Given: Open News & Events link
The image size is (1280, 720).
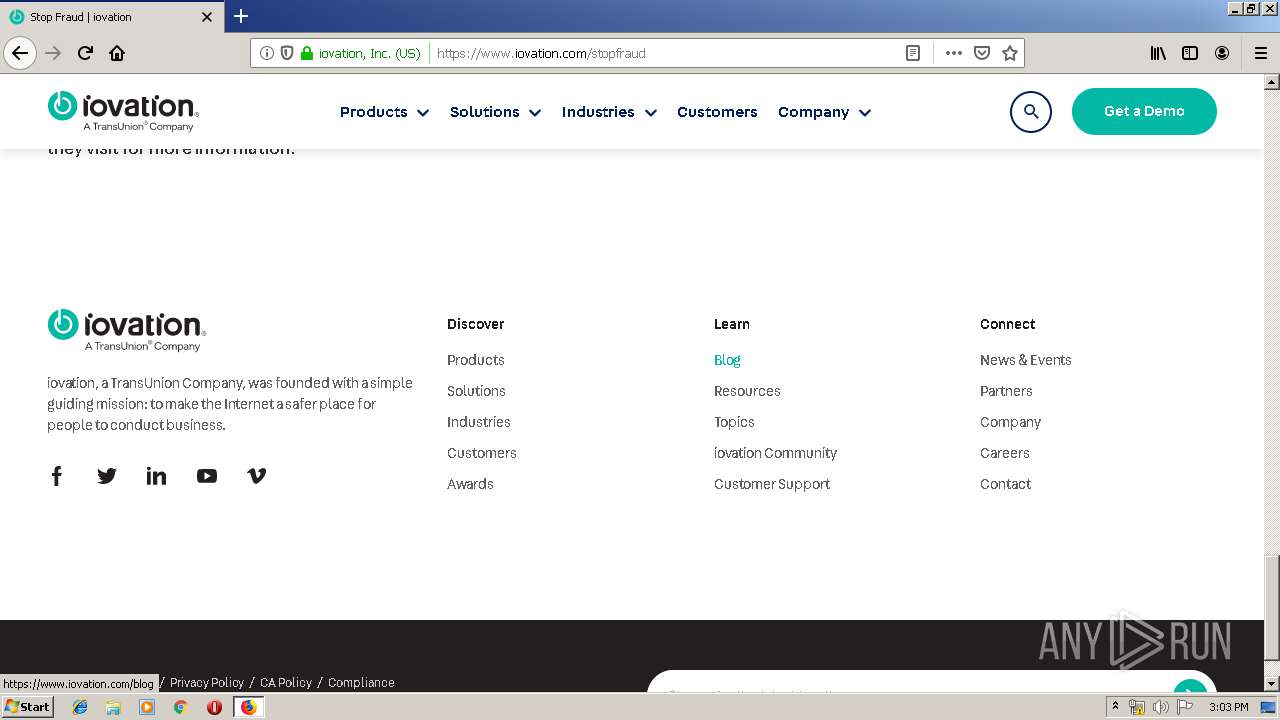Looking at the screenshot, I should [1026, 360].
